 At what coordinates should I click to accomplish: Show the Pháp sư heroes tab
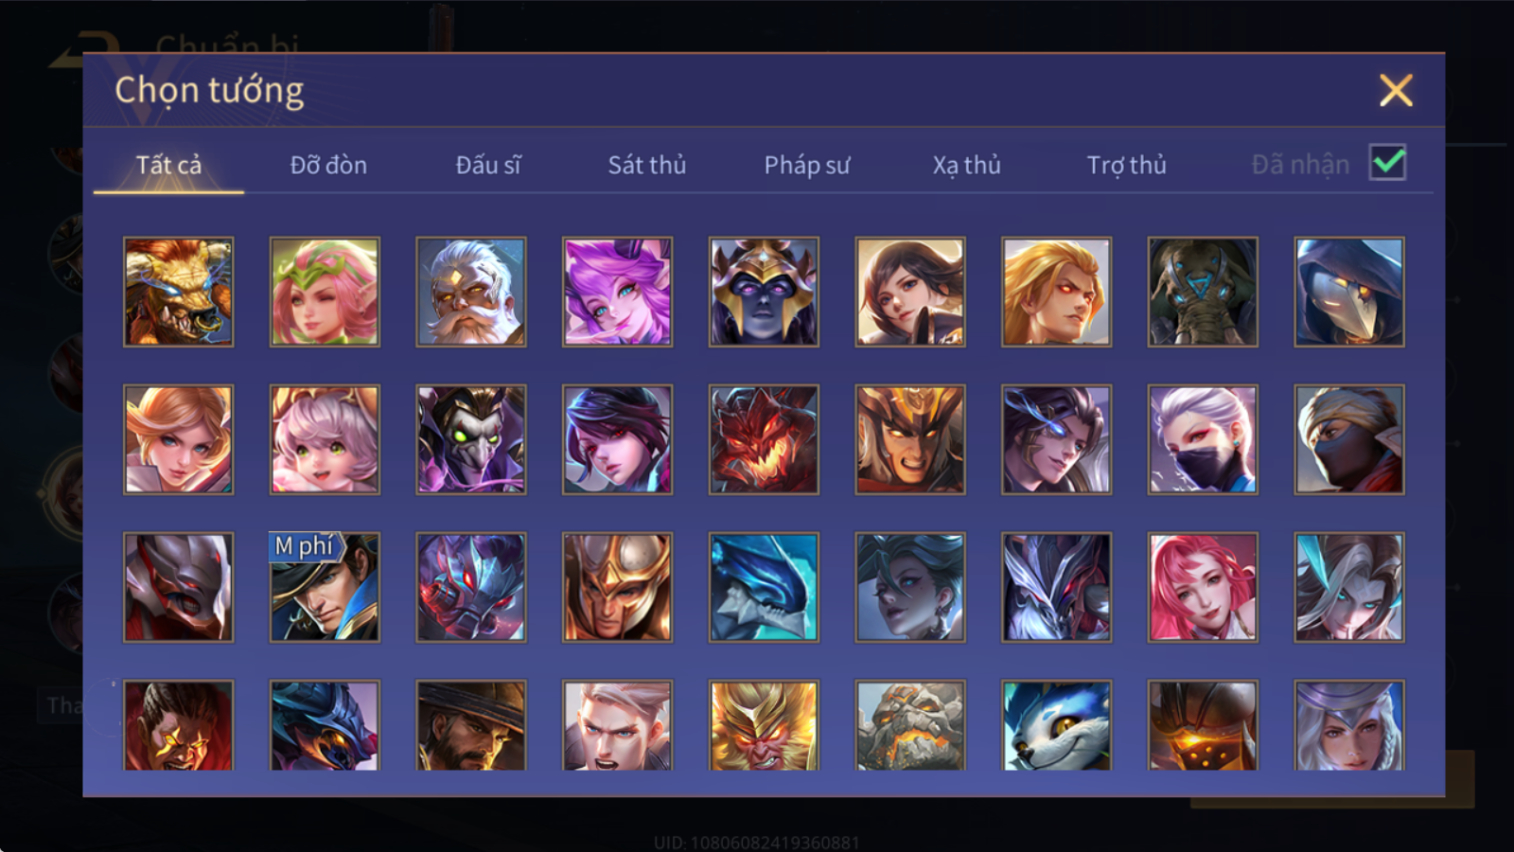[x=807, y=165]
